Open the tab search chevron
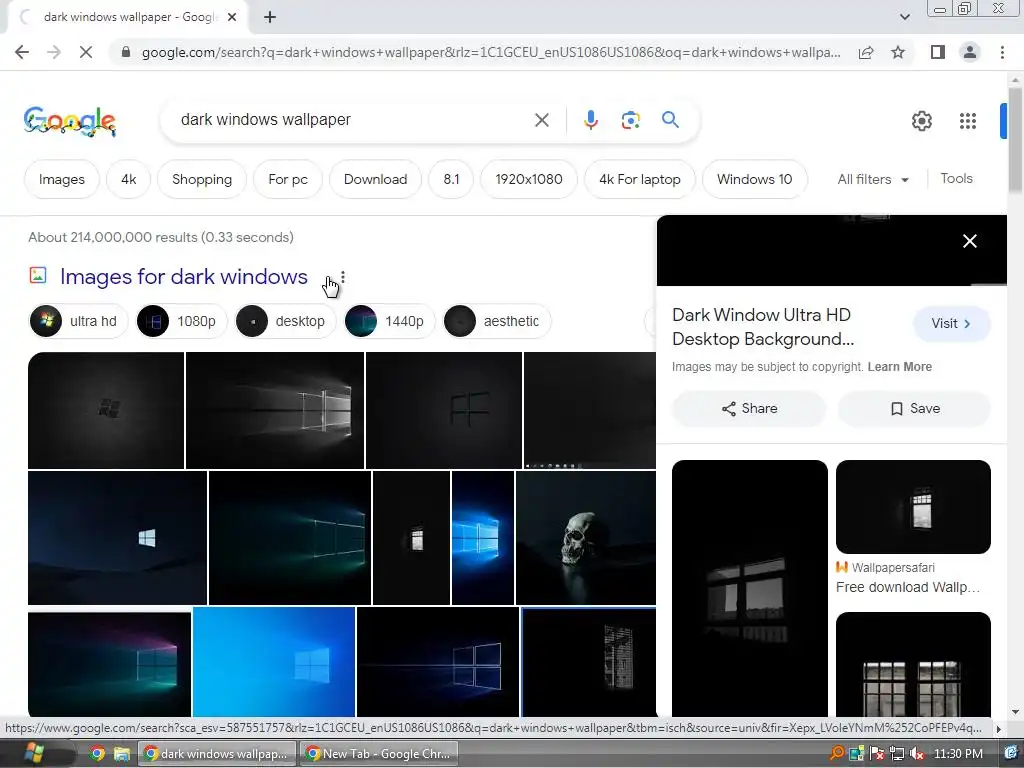This screenshot has height=768, width=1024. (x=904, y=17)
